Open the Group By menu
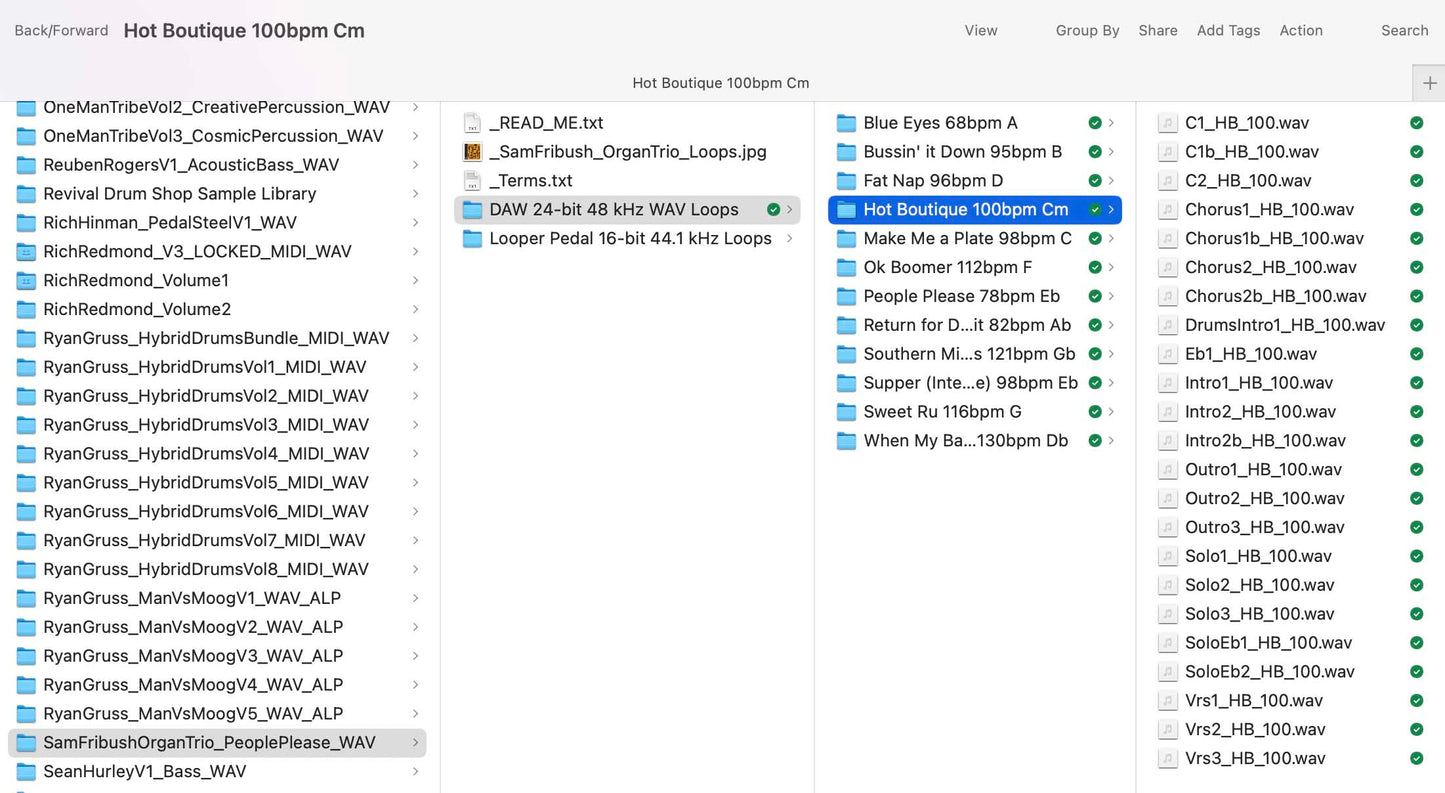The height and width of the screenshot is (793, 1445). pyautogui.click(x=1087, y=31)
